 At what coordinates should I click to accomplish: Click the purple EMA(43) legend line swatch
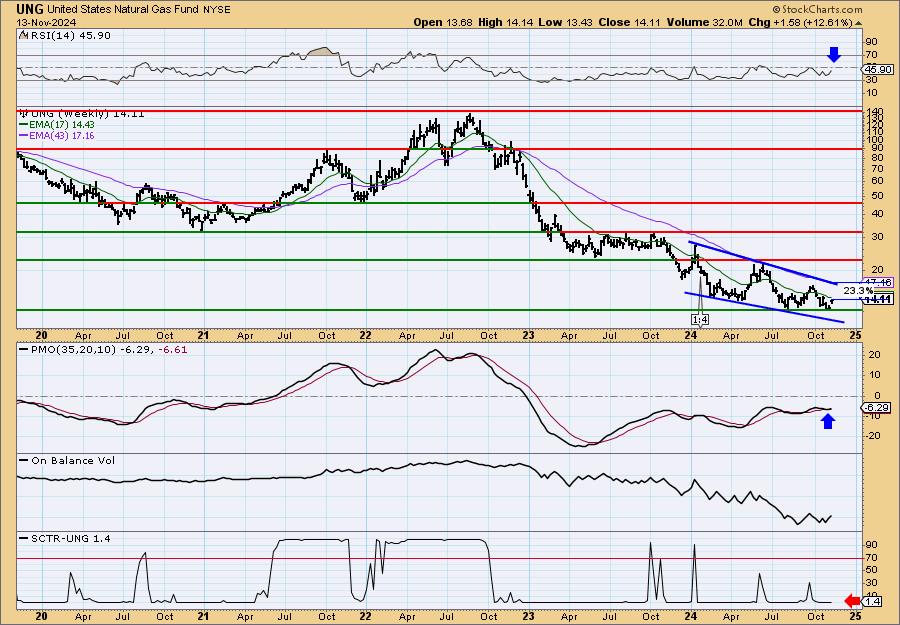23,136
